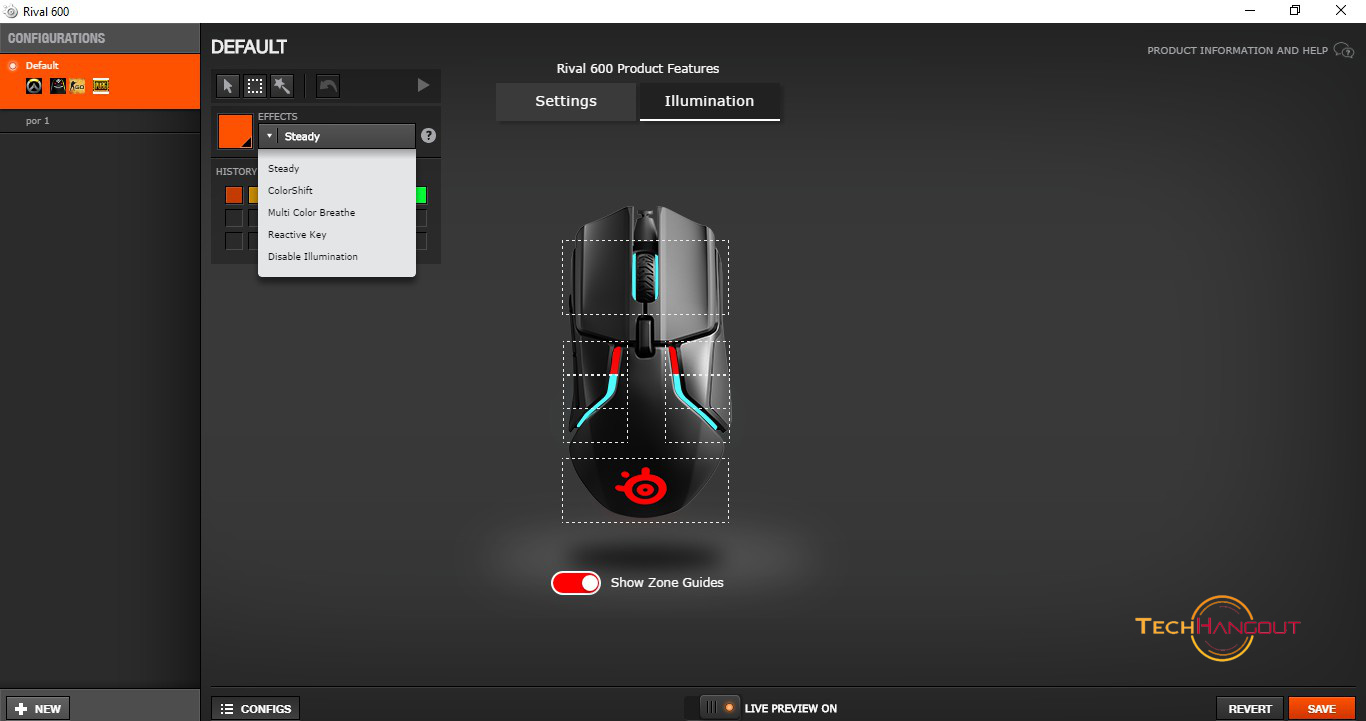This screenshot has width=1366, height=721.
Task: Click the Dota game icon under Default
Action: point(57,86)
